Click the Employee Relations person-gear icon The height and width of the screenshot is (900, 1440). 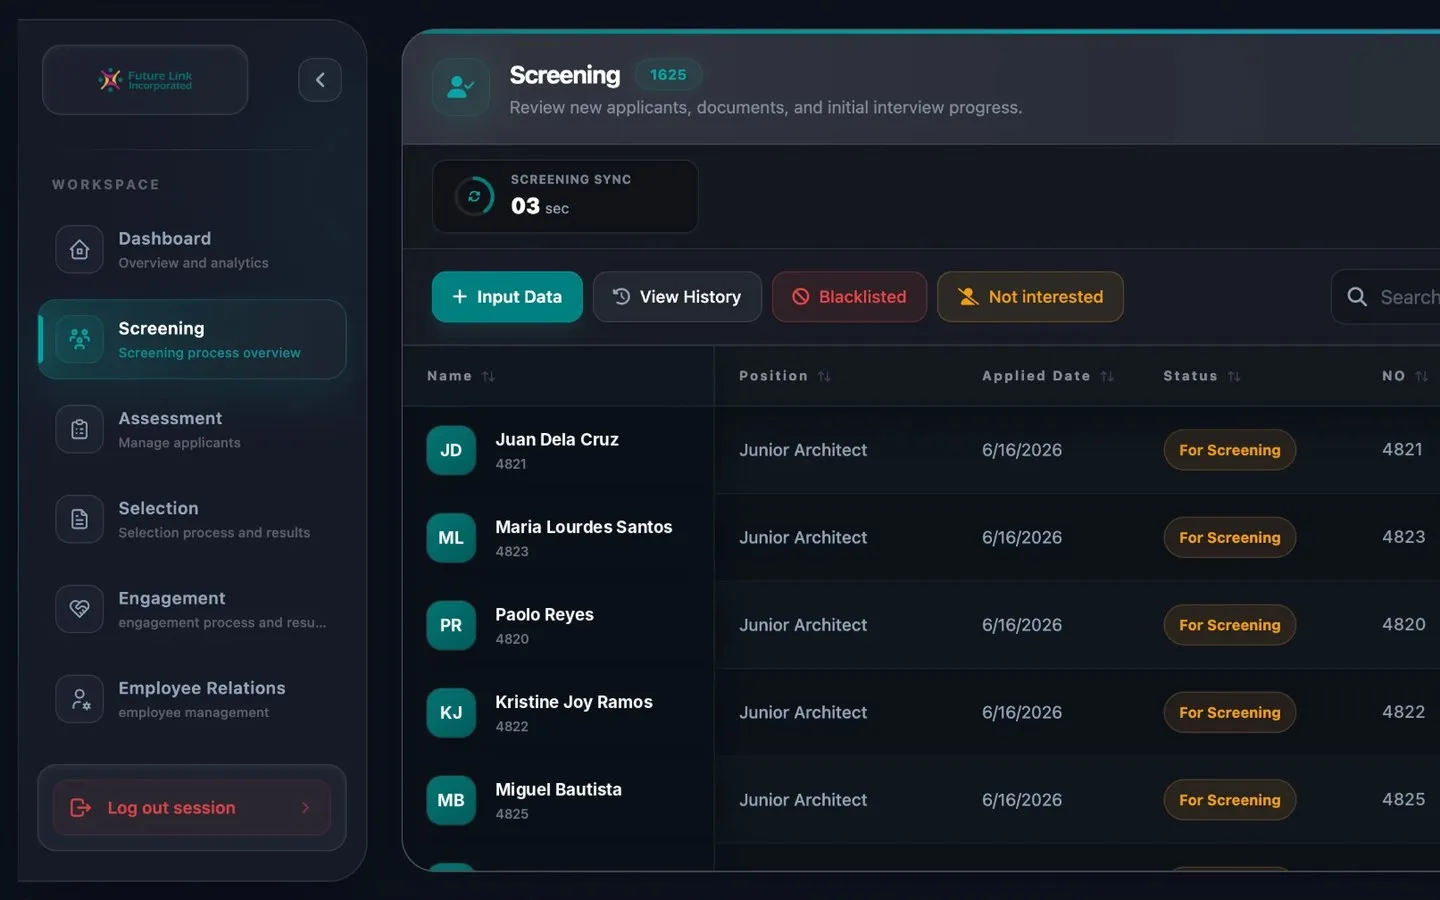pyautogui.click(x=80, y=699)
